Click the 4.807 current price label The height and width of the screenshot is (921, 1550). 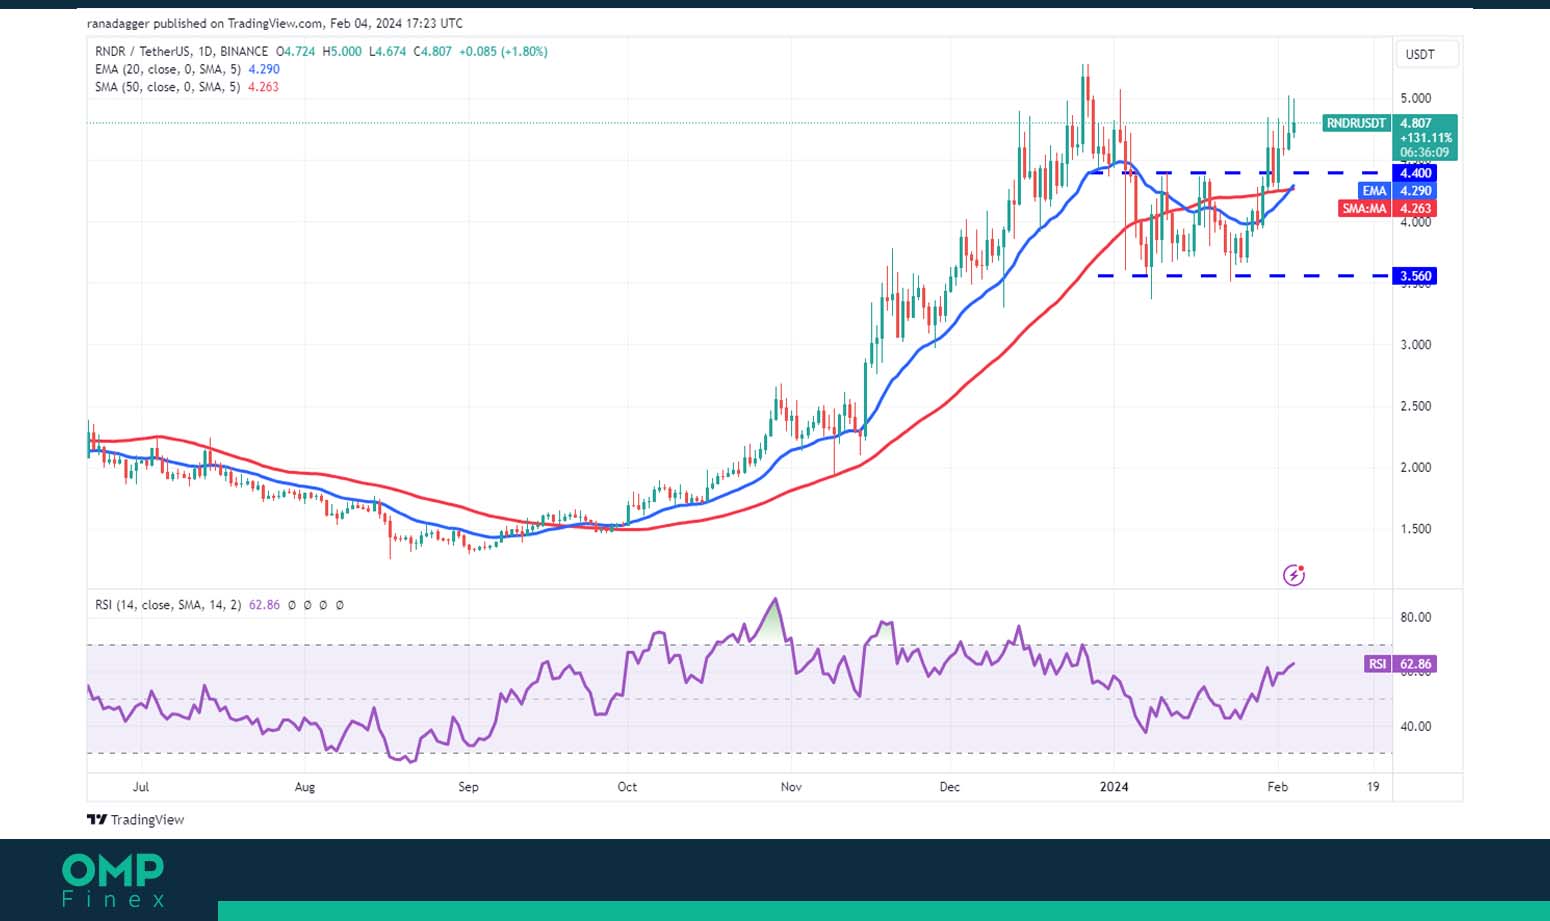tap(1416, 123)
